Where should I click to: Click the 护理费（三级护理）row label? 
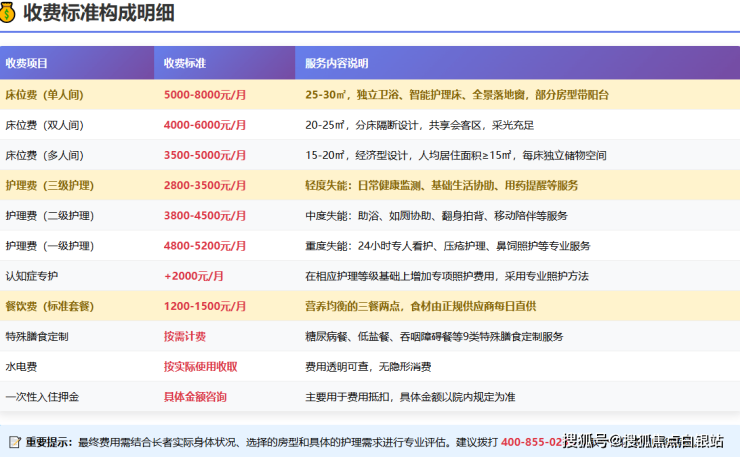[50, 185]
